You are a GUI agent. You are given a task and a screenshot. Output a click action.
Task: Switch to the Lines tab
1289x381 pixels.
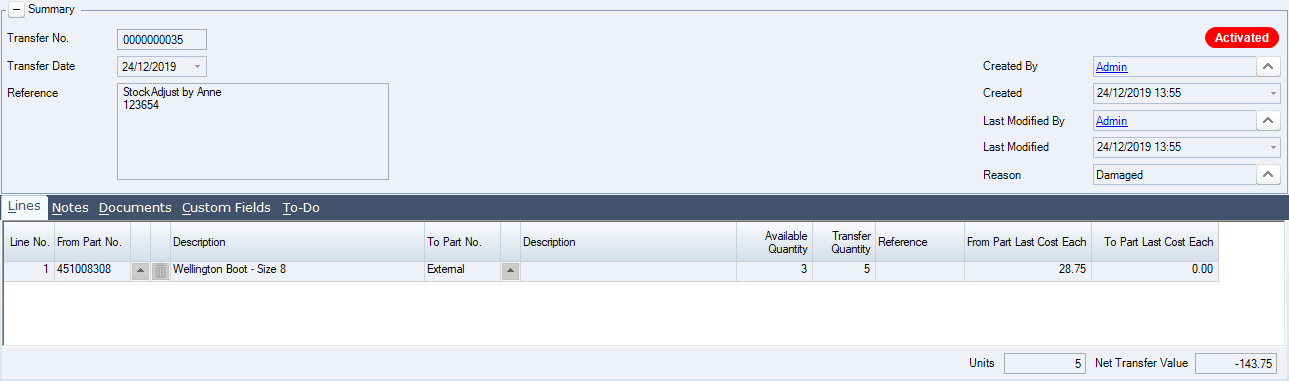(x=24, y=206)
